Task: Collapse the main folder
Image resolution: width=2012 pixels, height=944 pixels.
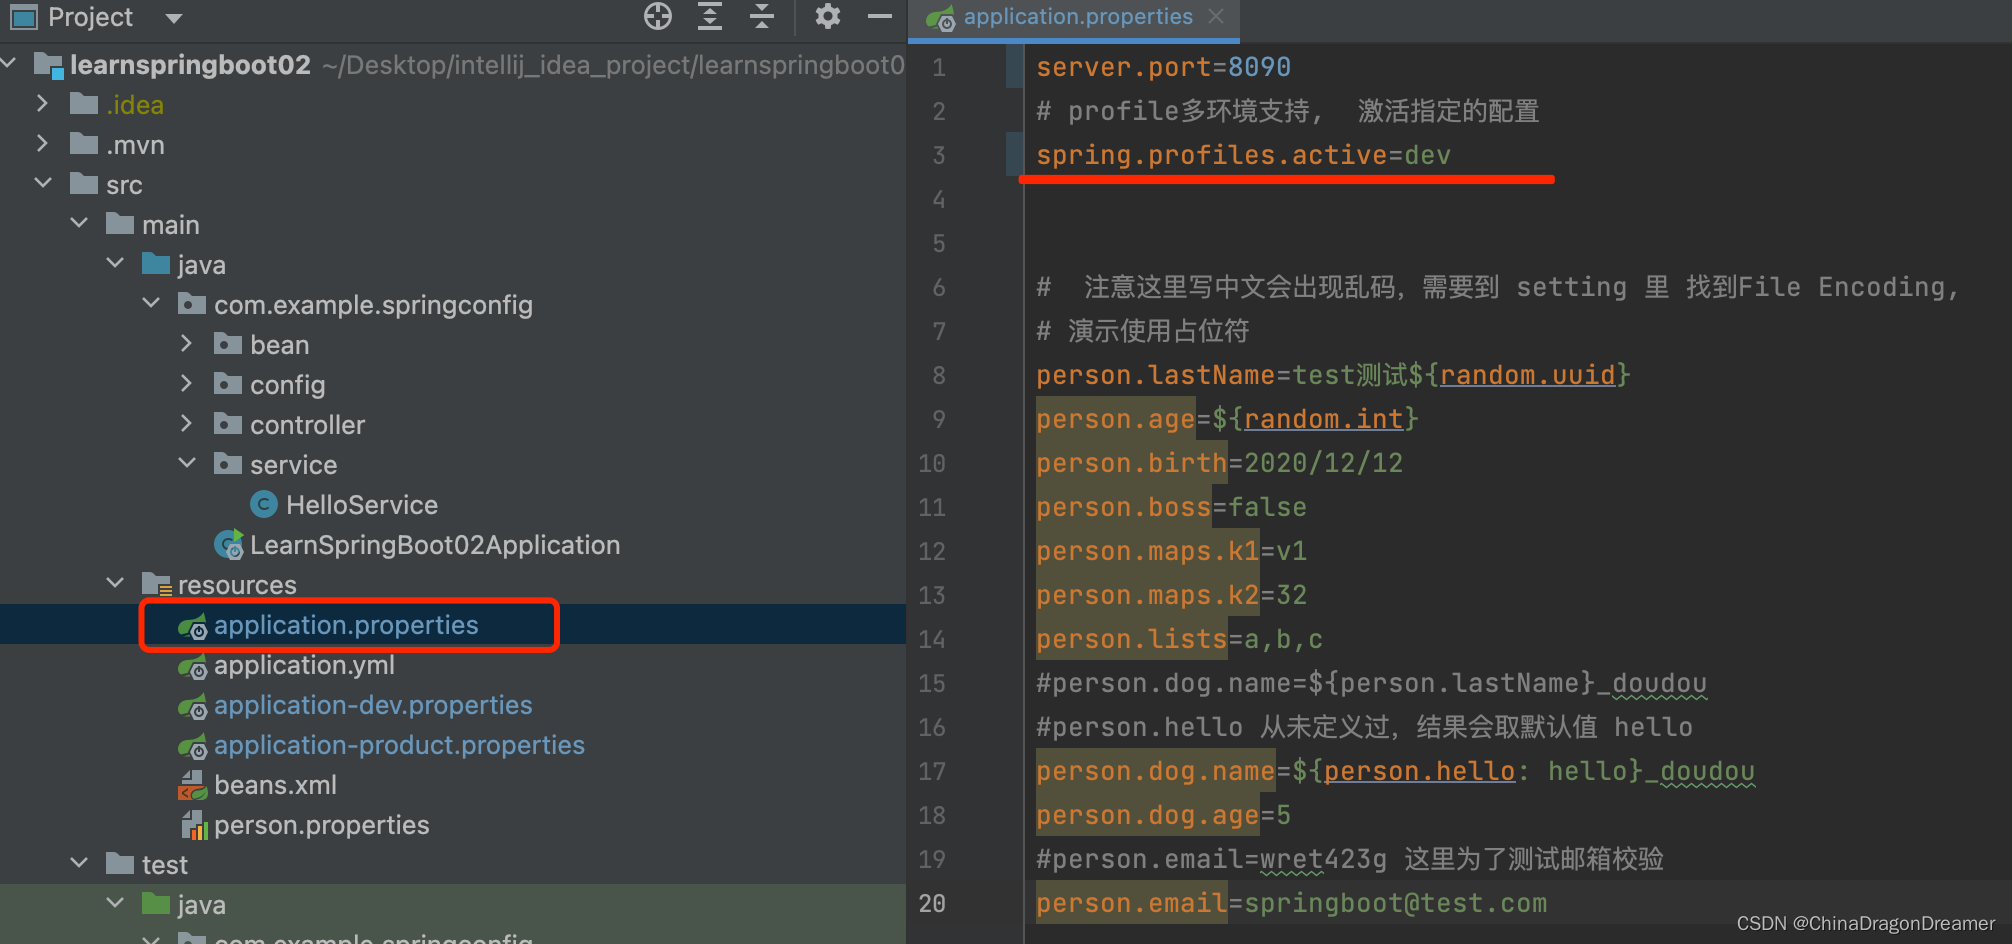Action: [79, 223]
